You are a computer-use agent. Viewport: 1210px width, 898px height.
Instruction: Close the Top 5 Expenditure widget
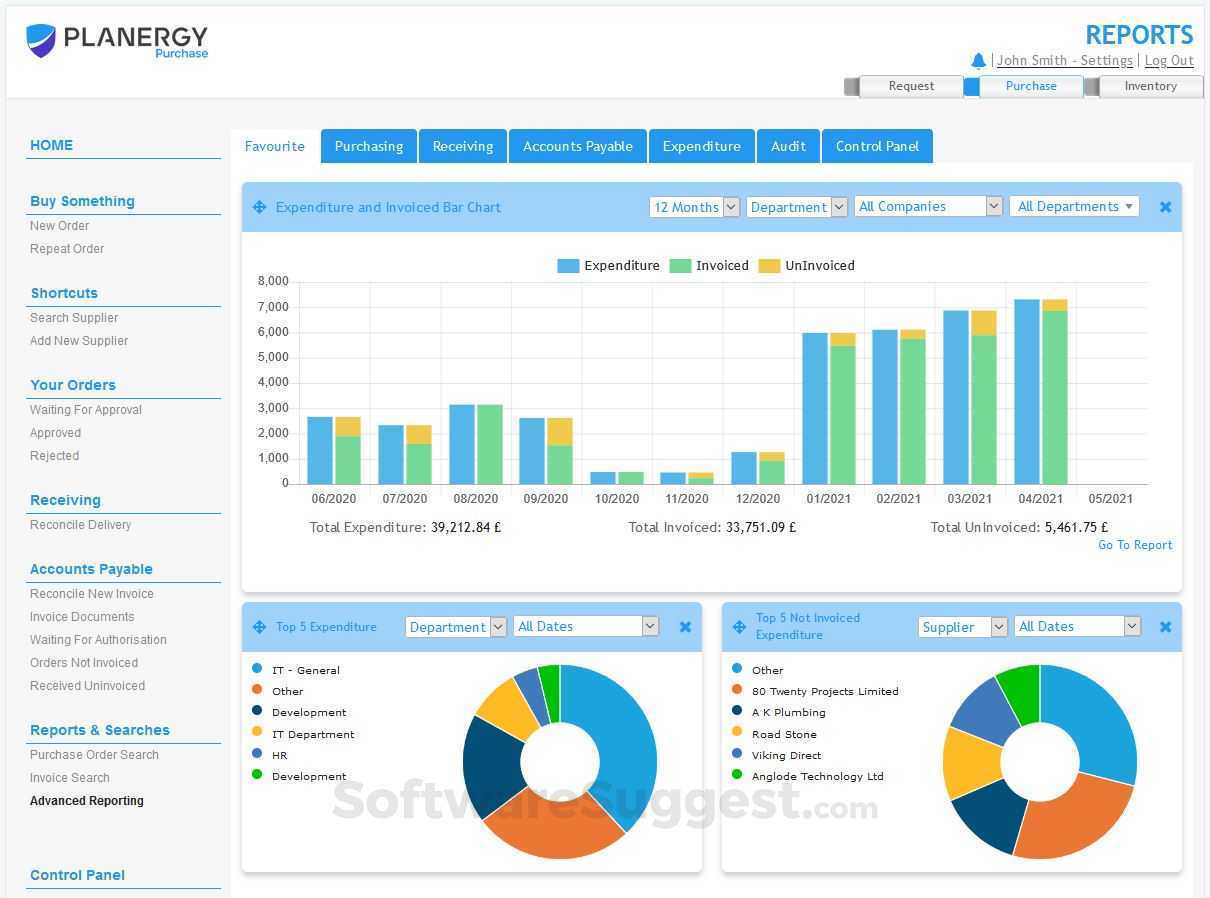(685, 627)
